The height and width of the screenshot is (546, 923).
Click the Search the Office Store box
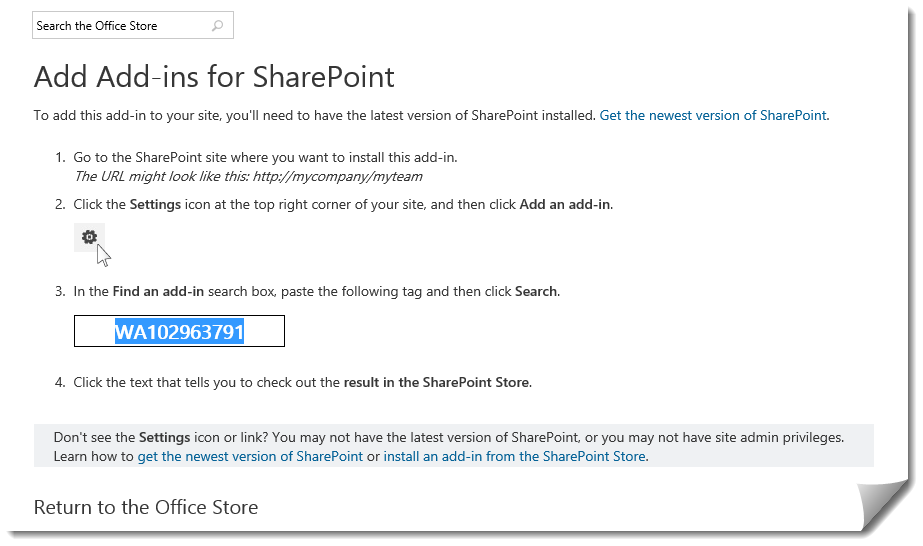(x=120, y=26)
